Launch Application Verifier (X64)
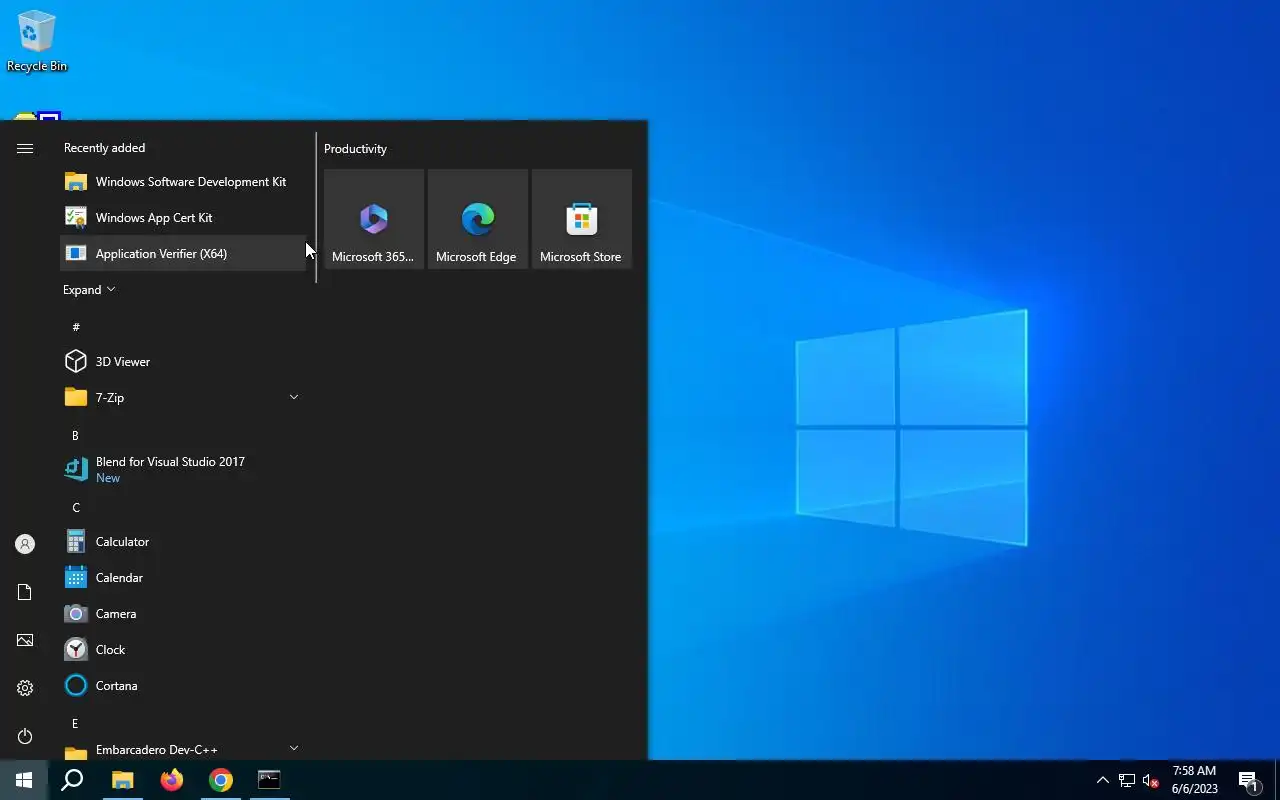The width and height of the screenshot is (1280, 800). (183, 254)
